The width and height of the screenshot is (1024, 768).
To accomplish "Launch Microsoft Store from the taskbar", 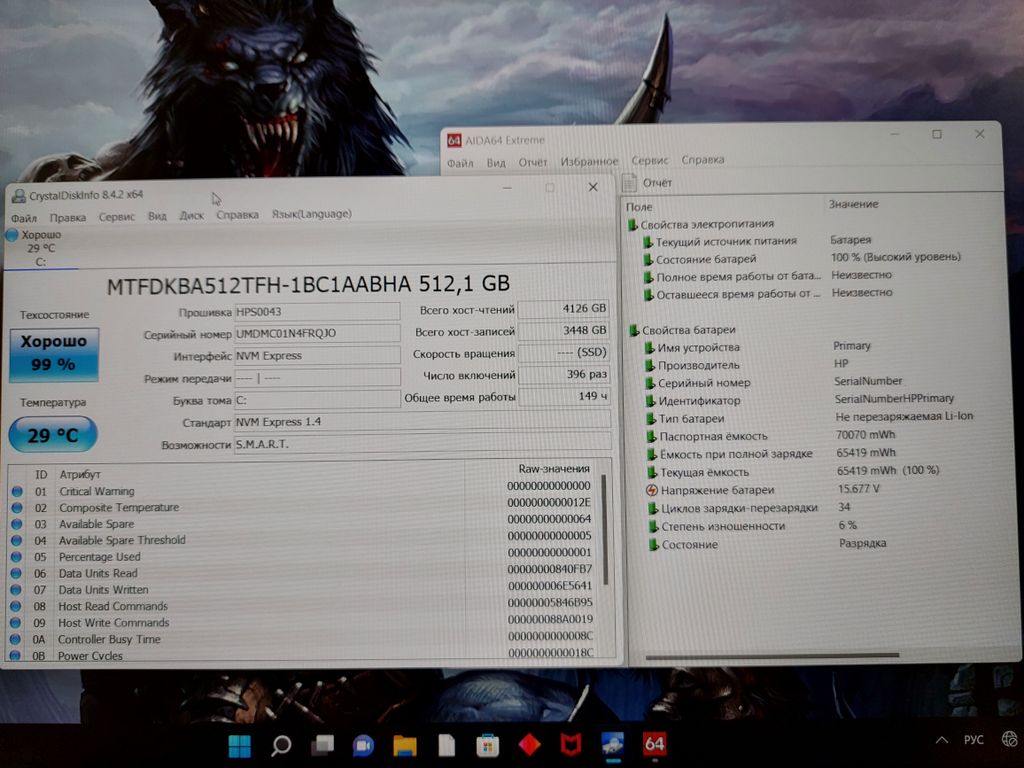I will [x=487, y=745].
